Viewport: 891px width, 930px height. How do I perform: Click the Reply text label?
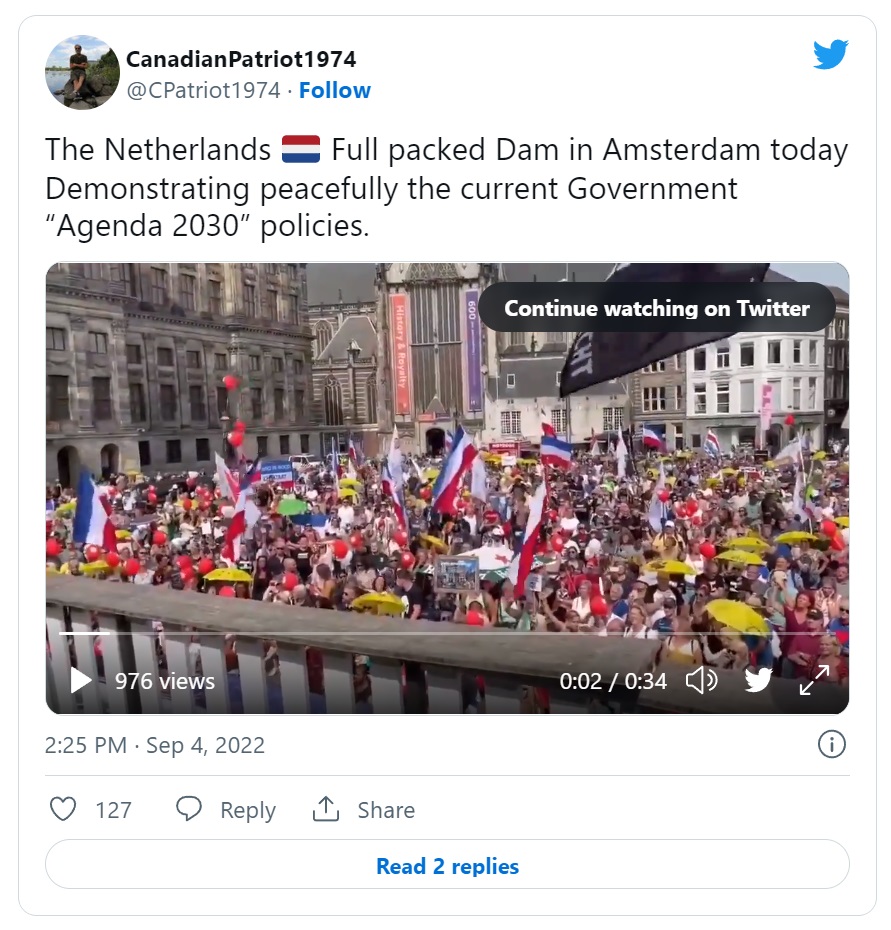coord(248,810)
